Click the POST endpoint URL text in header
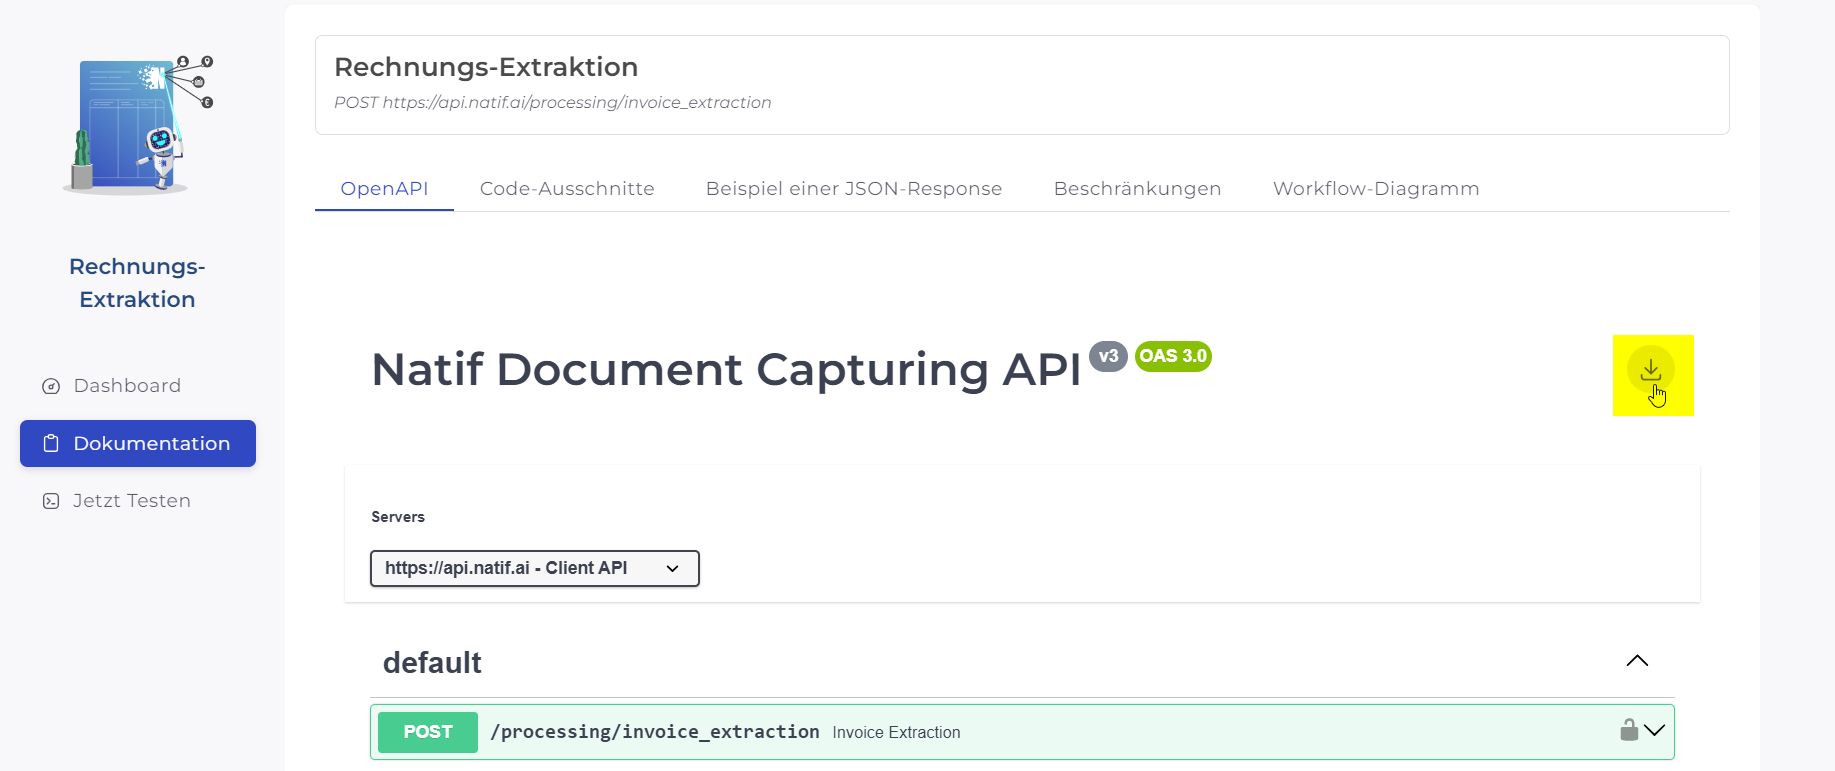Screen dimensions: 1835x771 (x=552, y=102)
